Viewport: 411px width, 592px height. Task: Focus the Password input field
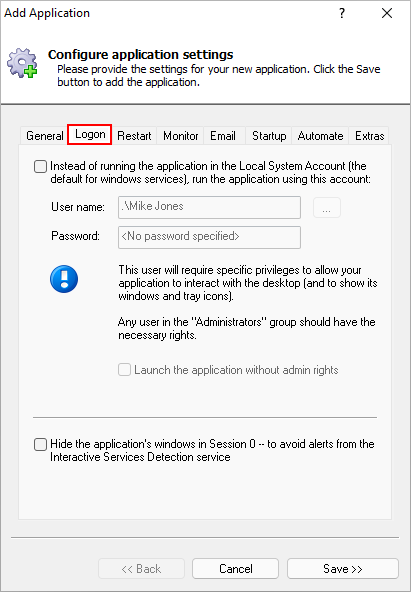[209, 237]
